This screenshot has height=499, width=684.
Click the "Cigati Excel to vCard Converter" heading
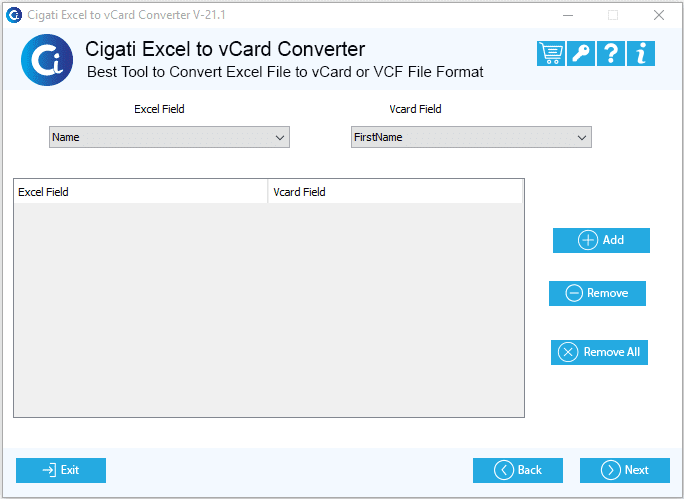(225, 49)
